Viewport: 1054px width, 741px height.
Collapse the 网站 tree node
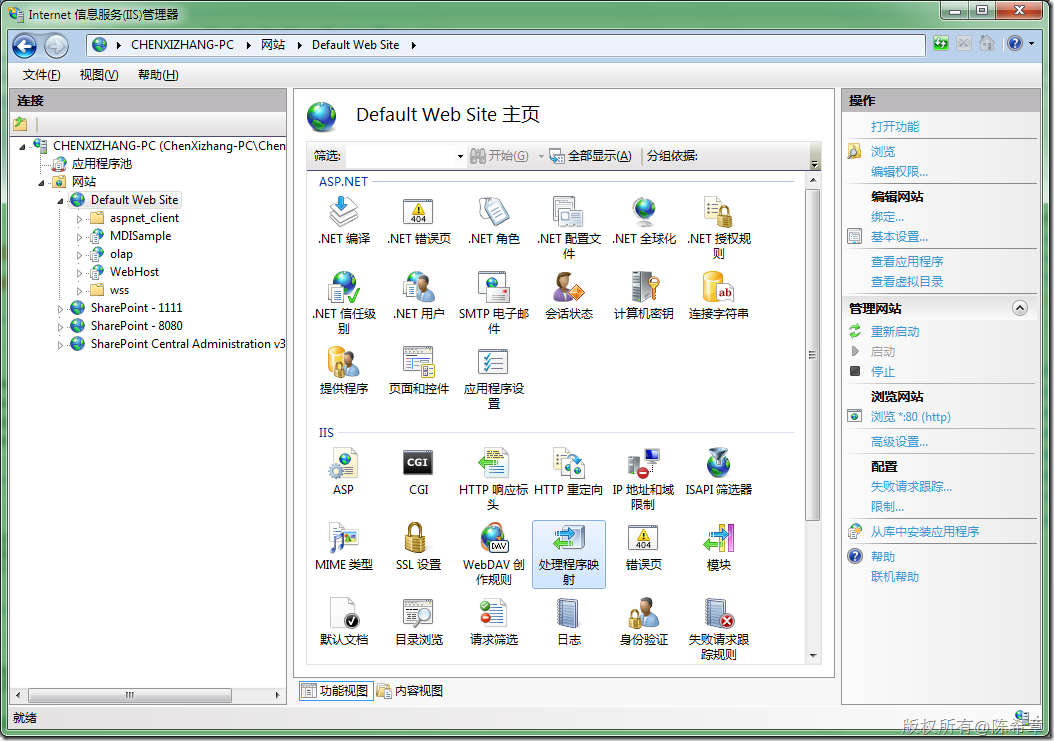[42, 182]
